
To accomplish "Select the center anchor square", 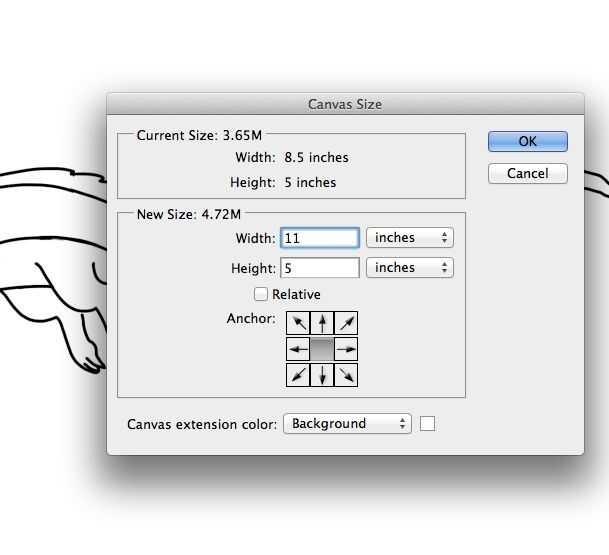I will click(x=322, y=349).
